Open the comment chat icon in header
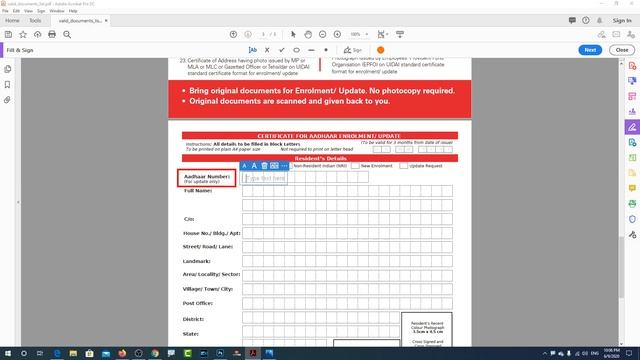640x360 pixels. [572, 20]
